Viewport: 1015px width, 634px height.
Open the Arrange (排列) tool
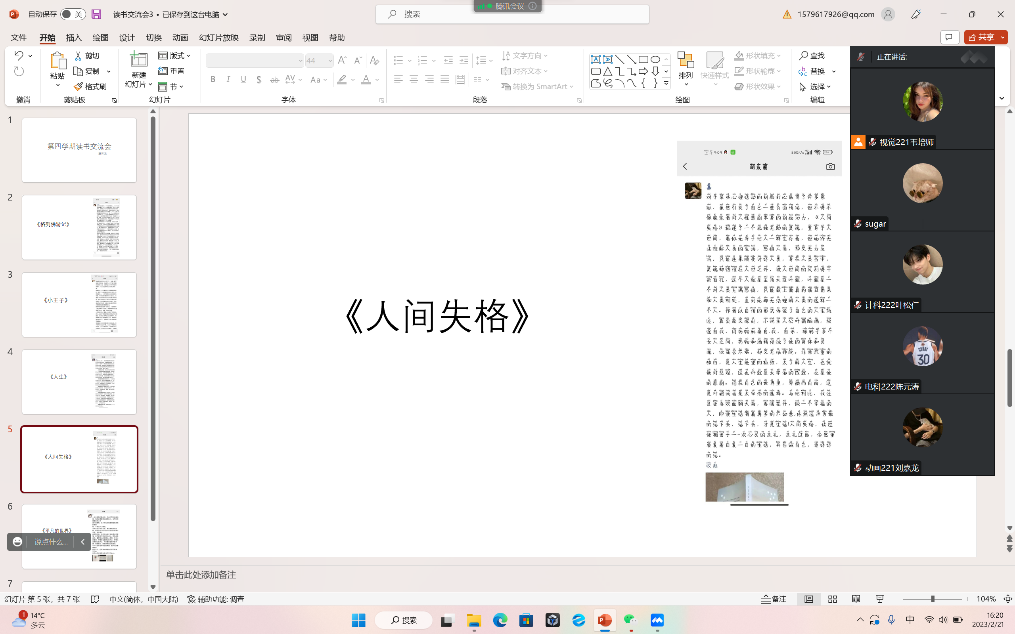pos(685,64)
